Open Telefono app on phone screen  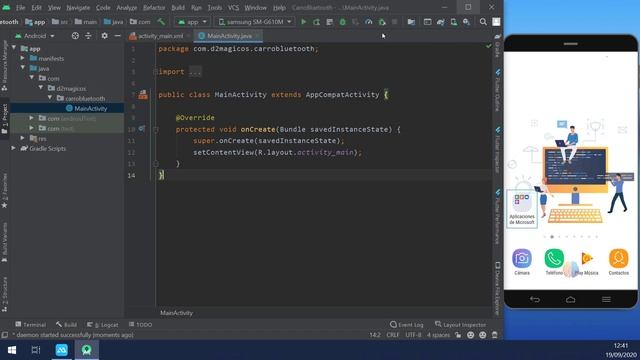[554, 262]
